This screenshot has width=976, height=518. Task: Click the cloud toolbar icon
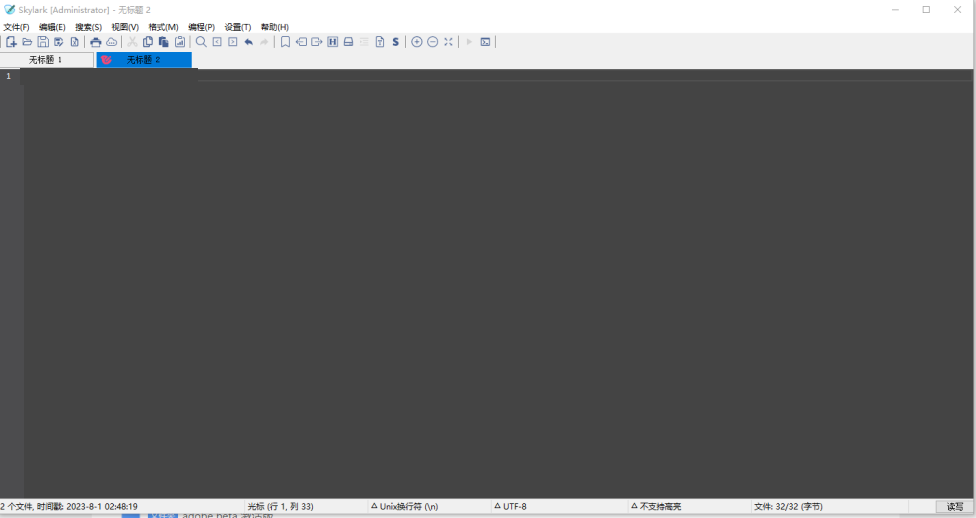pyautogui.click(x=111, y=42)
